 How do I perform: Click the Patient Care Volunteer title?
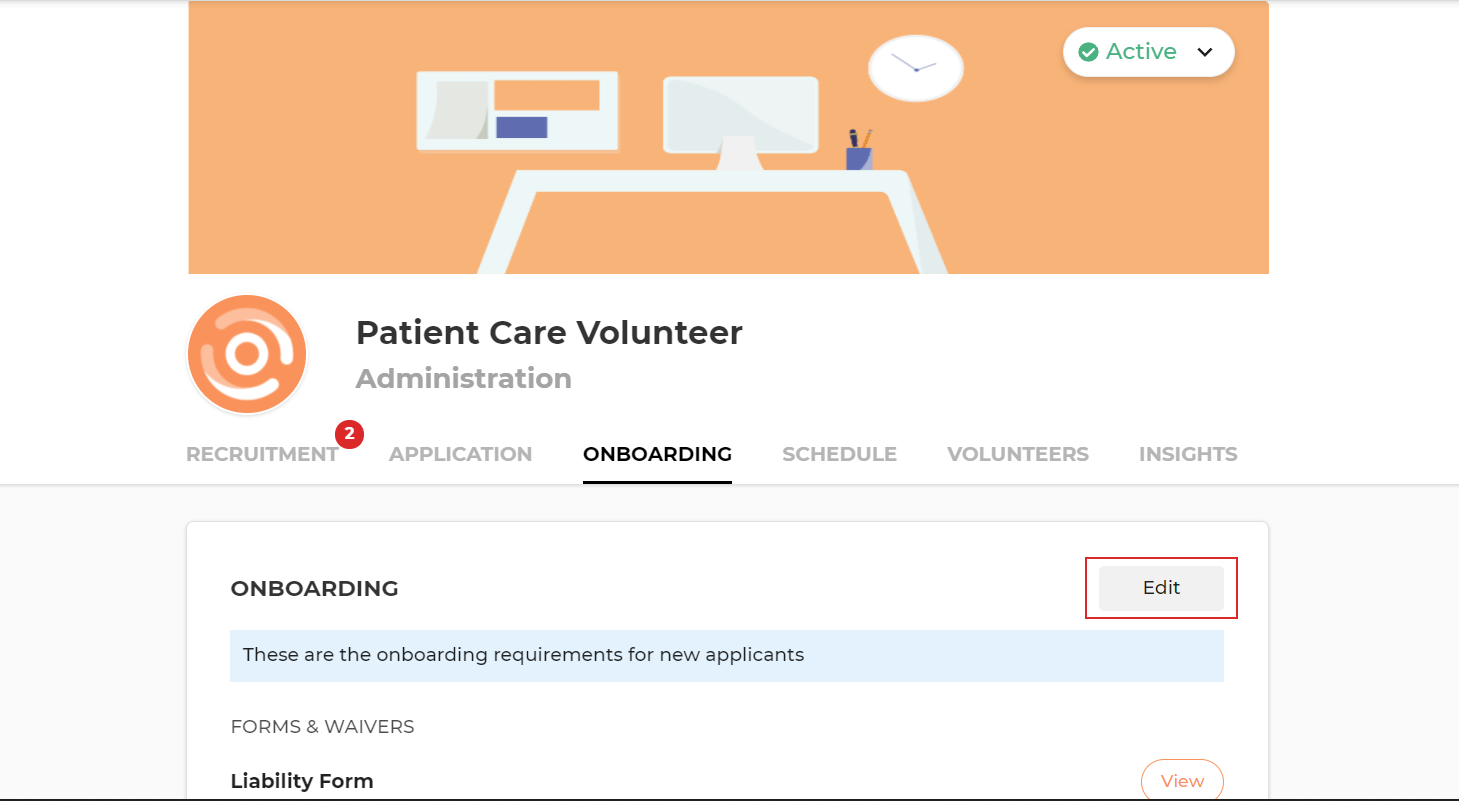click(549, 332)
